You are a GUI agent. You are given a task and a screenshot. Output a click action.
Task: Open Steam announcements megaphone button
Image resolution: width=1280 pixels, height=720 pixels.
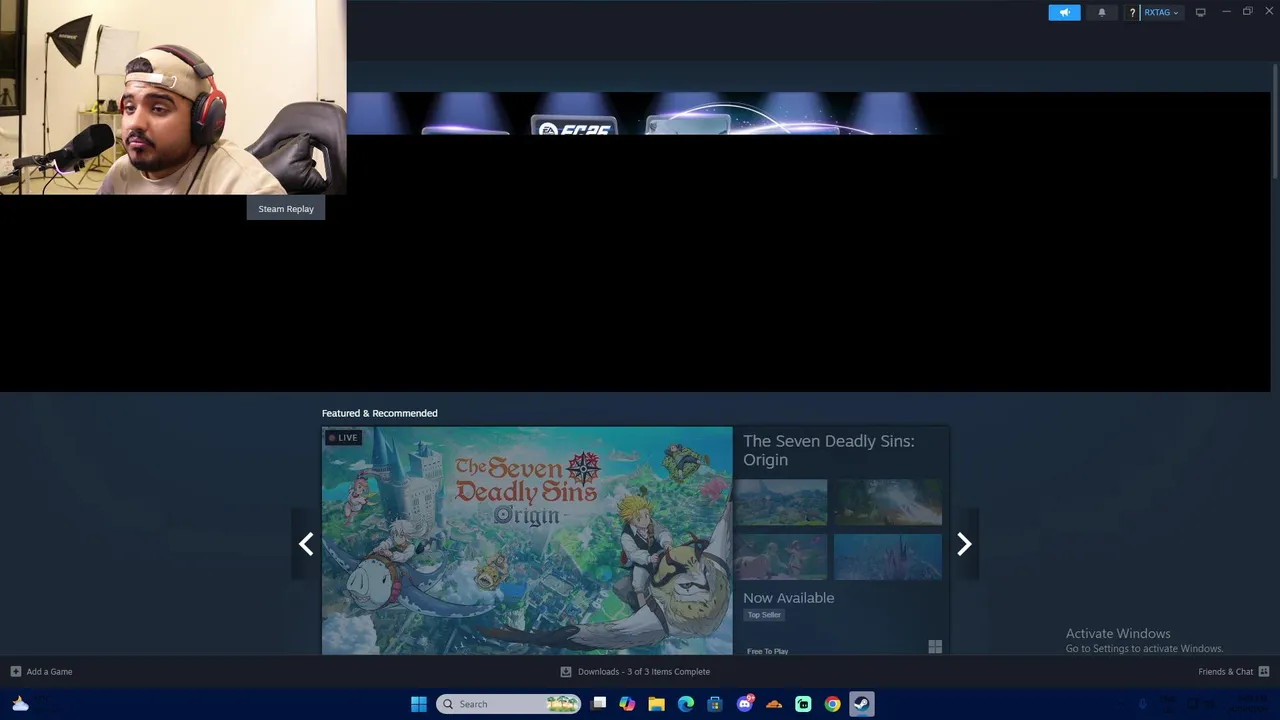click(x=1064, y=12)
